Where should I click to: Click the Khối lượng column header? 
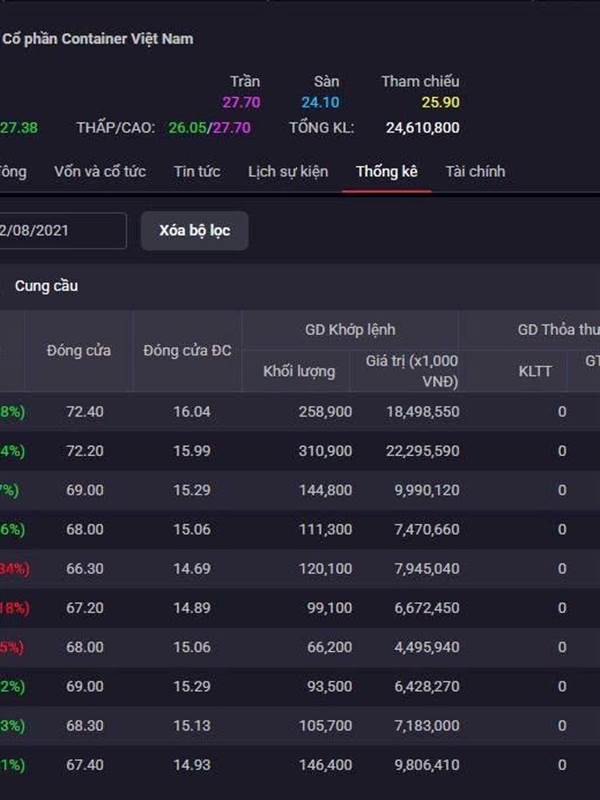[299, 371]
